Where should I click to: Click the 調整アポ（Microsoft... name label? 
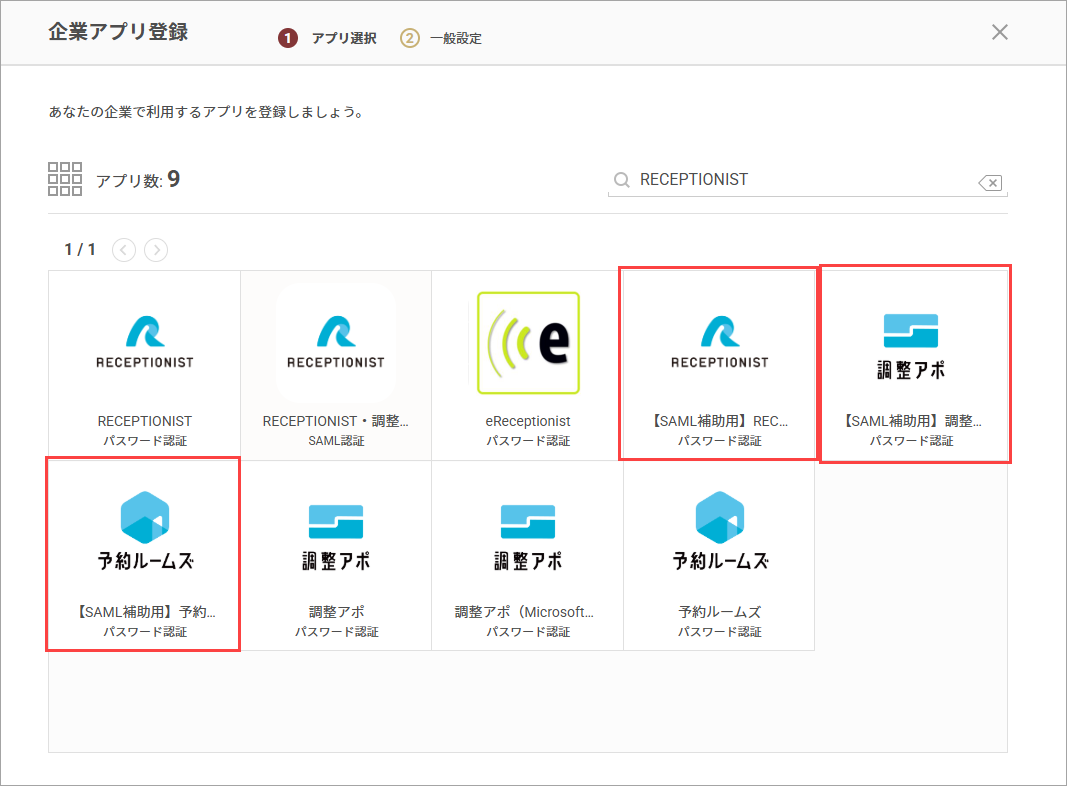524,612
